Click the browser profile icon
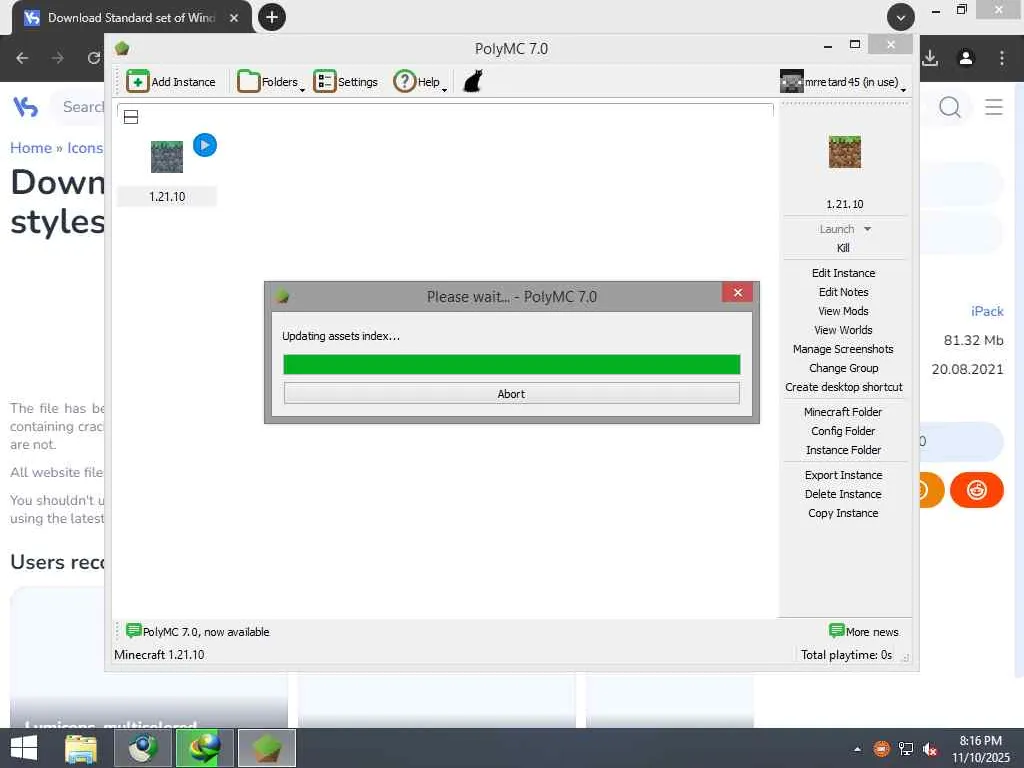 click(x=966, y=58)
